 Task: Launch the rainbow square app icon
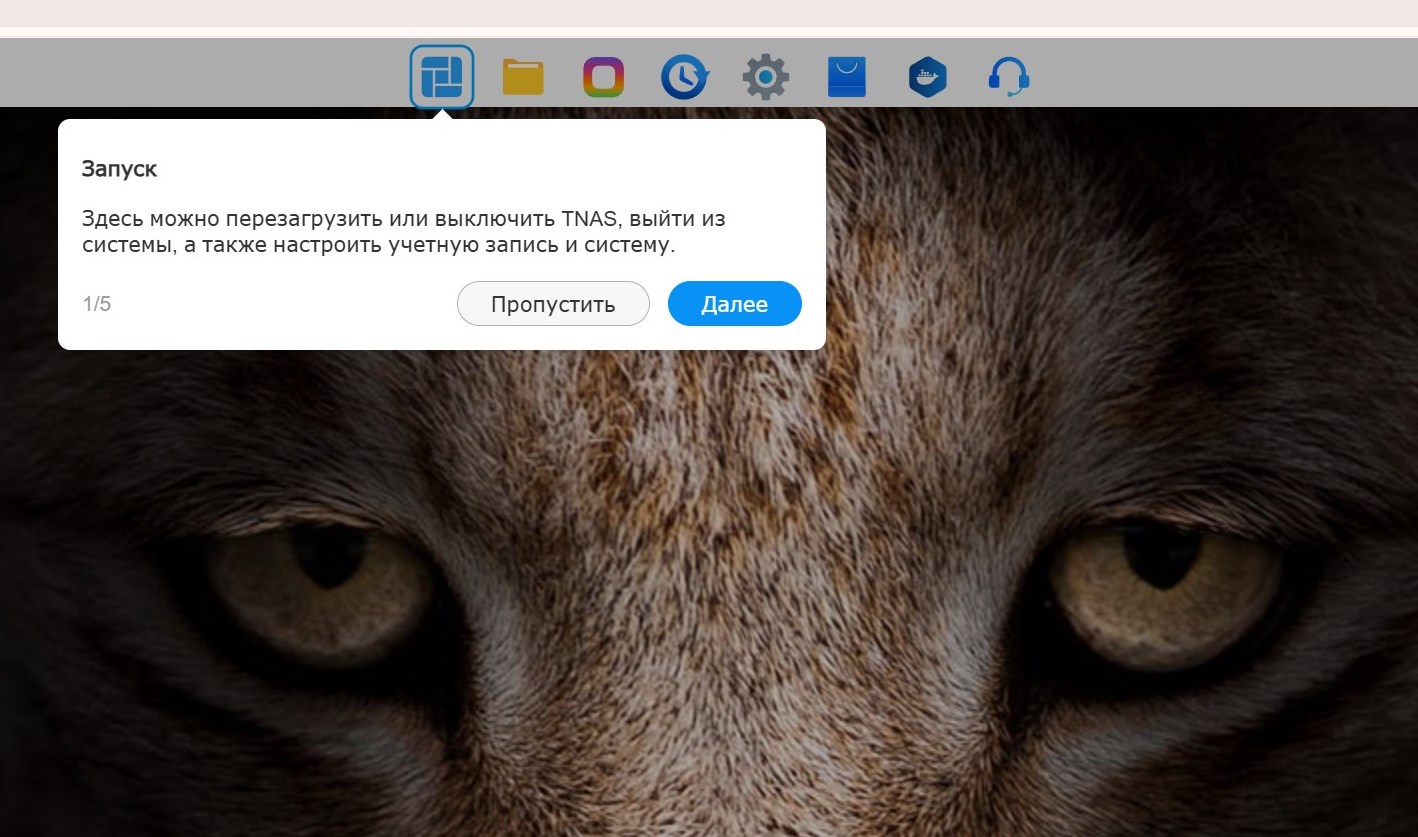click(604, 77)
